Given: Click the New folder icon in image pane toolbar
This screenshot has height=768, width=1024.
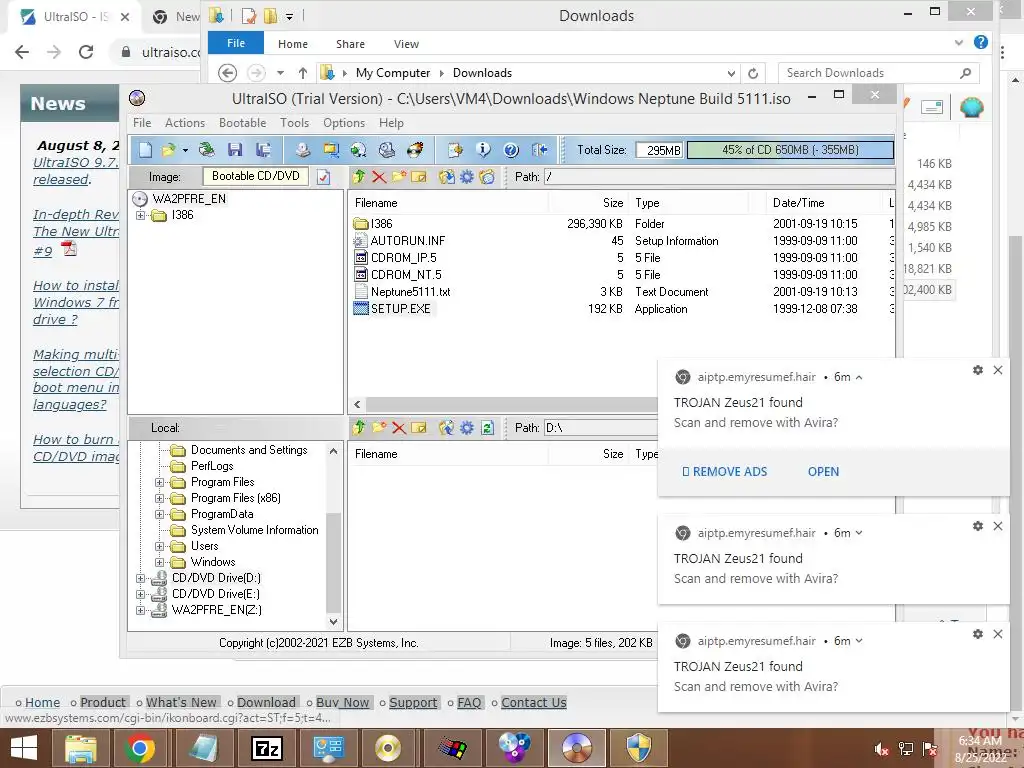Looking at the screenshot, I should coord(399,176).
